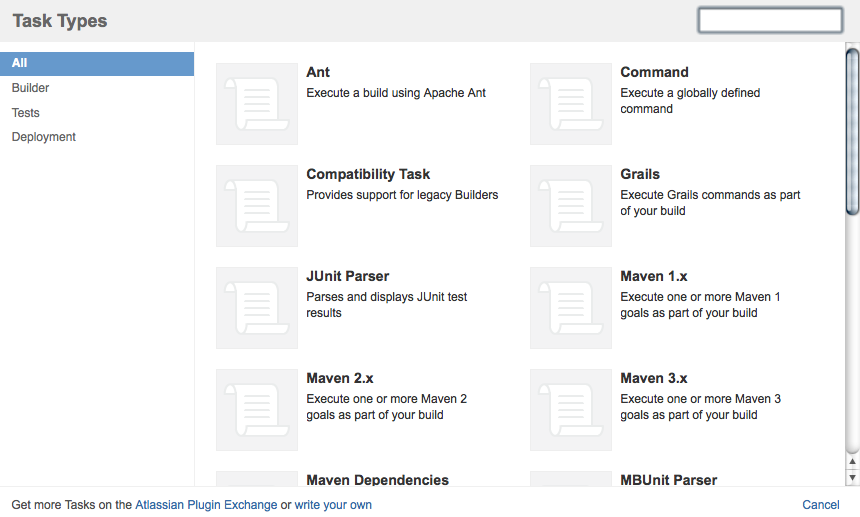Image resolution: width=860 pixels, height=517 pixels.
Task: Cancel the Task Types dialog
Action: point(820,505)
